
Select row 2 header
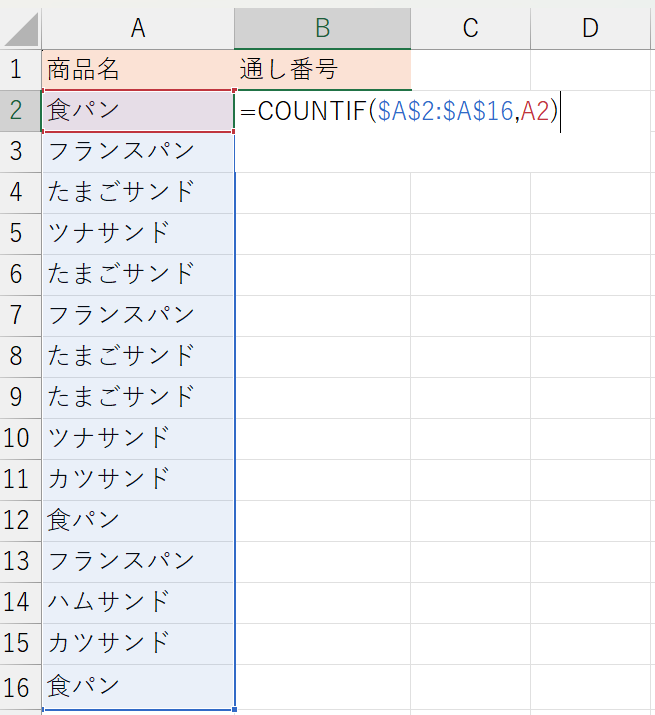click(21, 111)
